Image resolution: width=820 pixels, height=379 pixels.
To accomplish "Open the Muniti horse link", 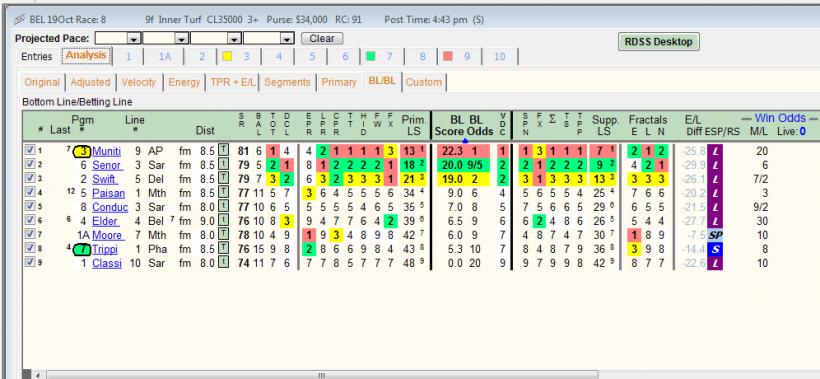I will click(107, 152).
